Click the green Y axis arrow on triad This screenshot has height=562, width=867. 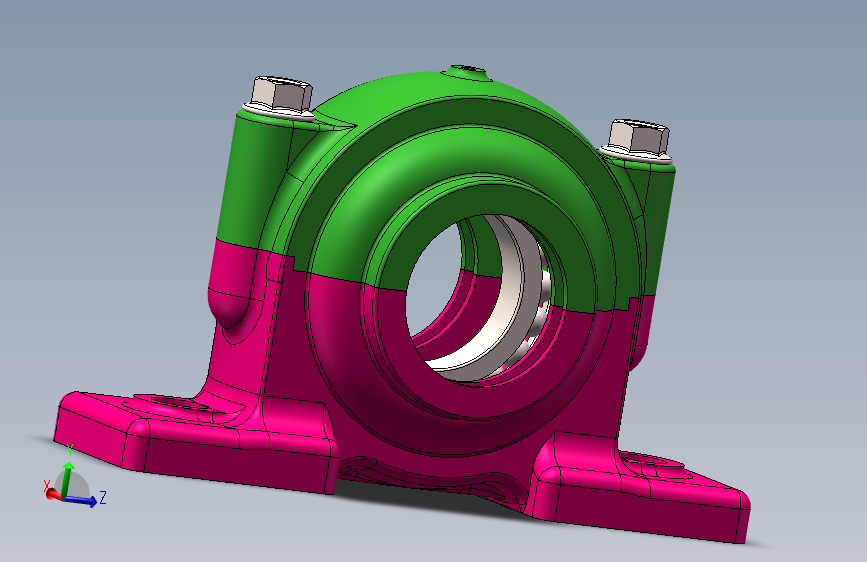66,478
